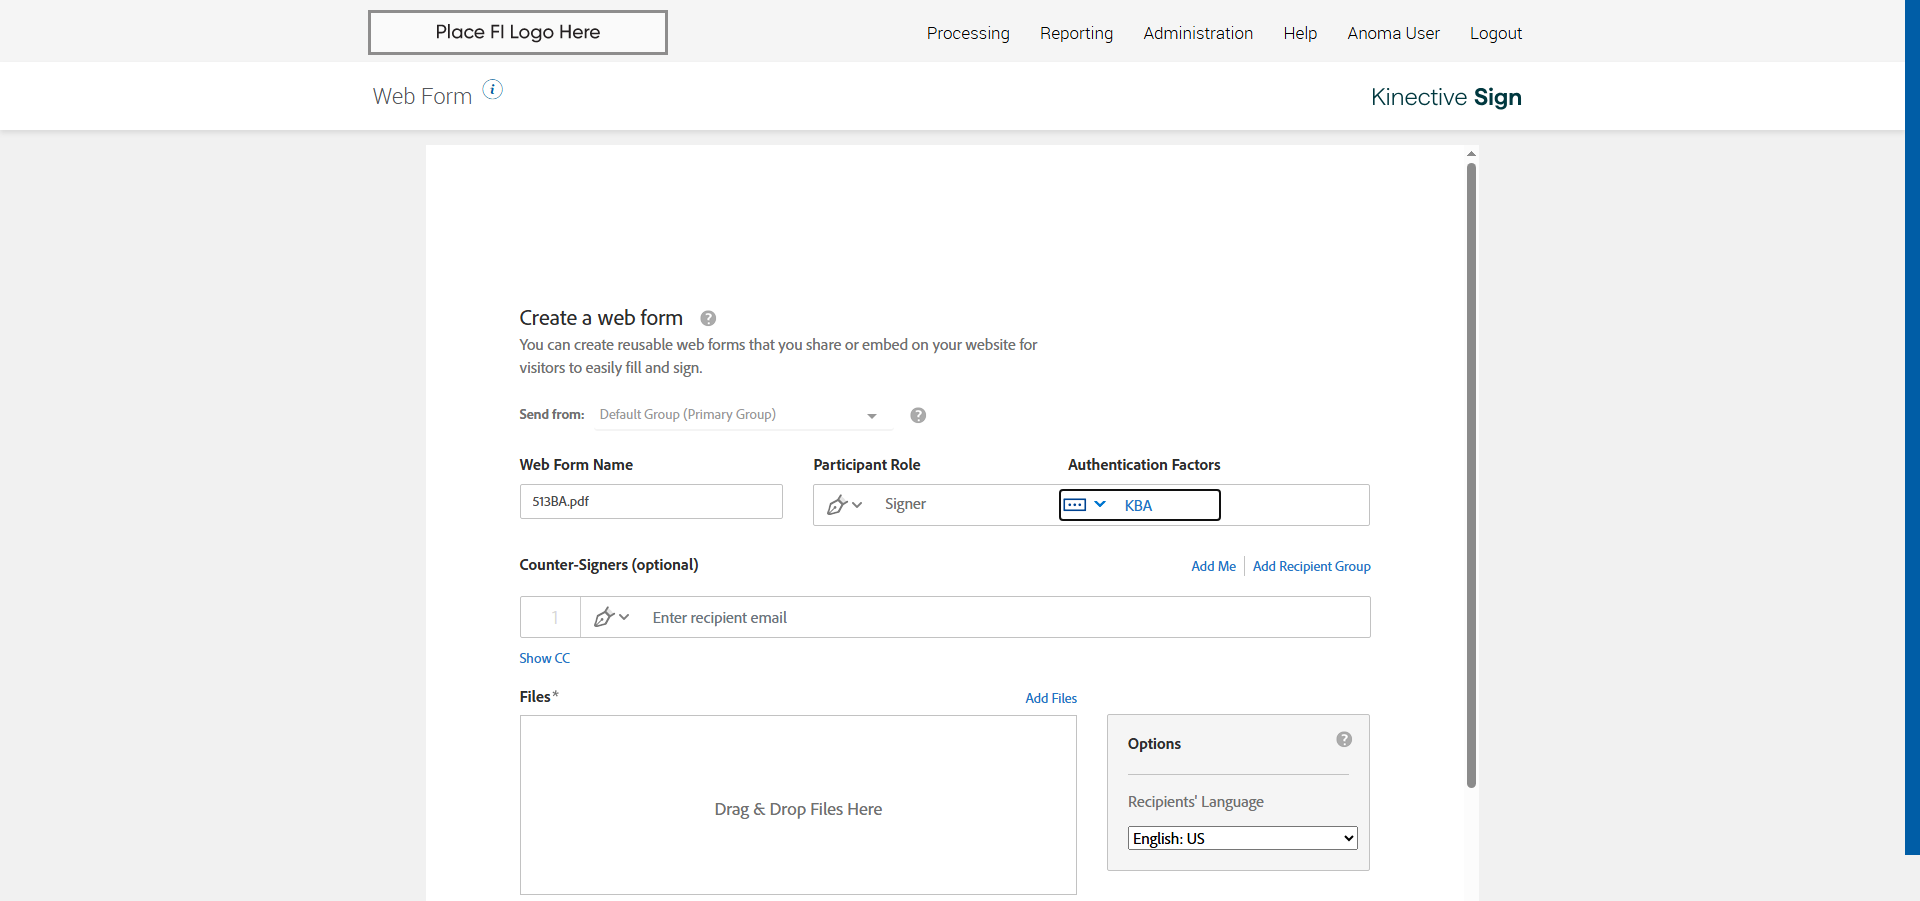This screenshot has height=901, width=1920.
Task: Expand the KBA authentication factor chevron
Action: click(1100, 505)
